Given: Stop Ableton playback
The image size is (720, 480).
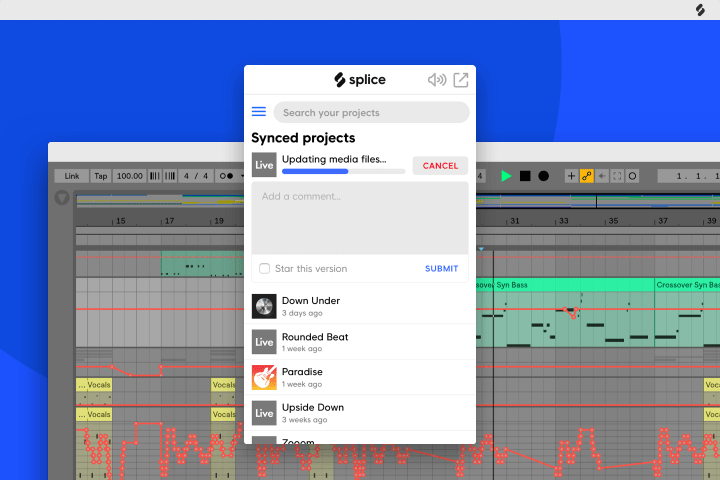Looking at the screenshot, I should point(525,176).
